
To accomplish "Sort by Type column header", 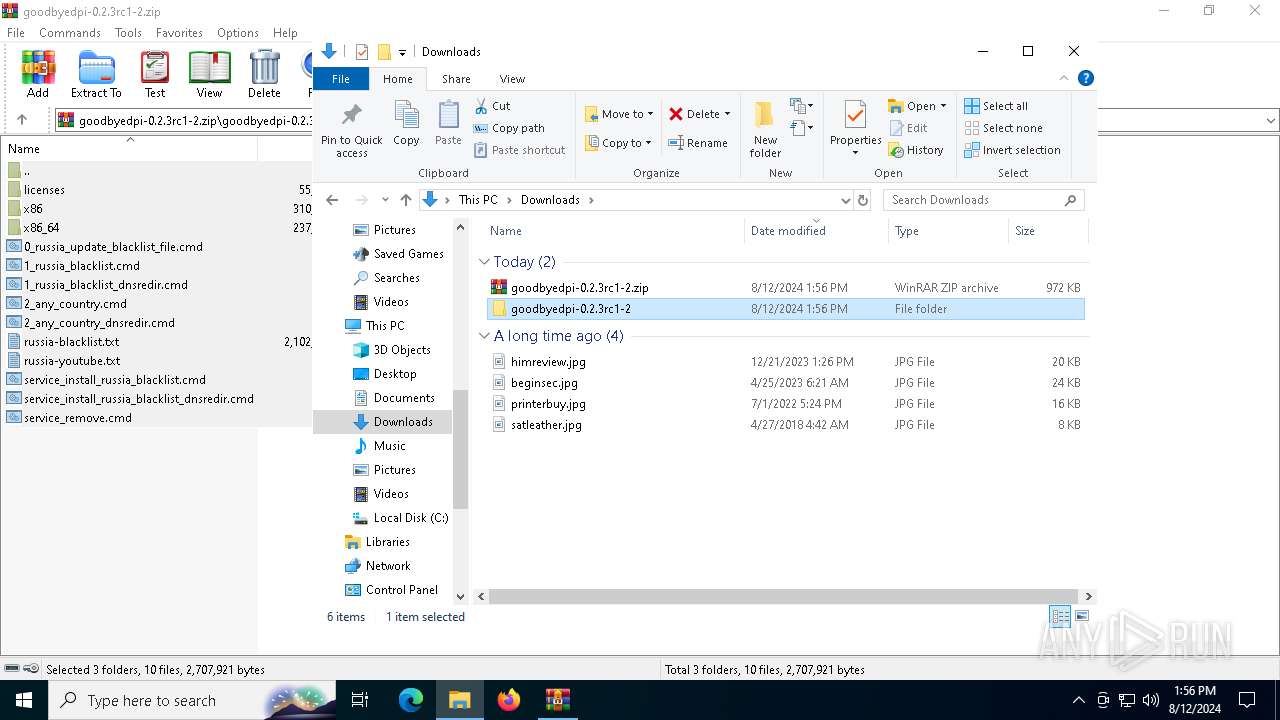I will point(949,231).
